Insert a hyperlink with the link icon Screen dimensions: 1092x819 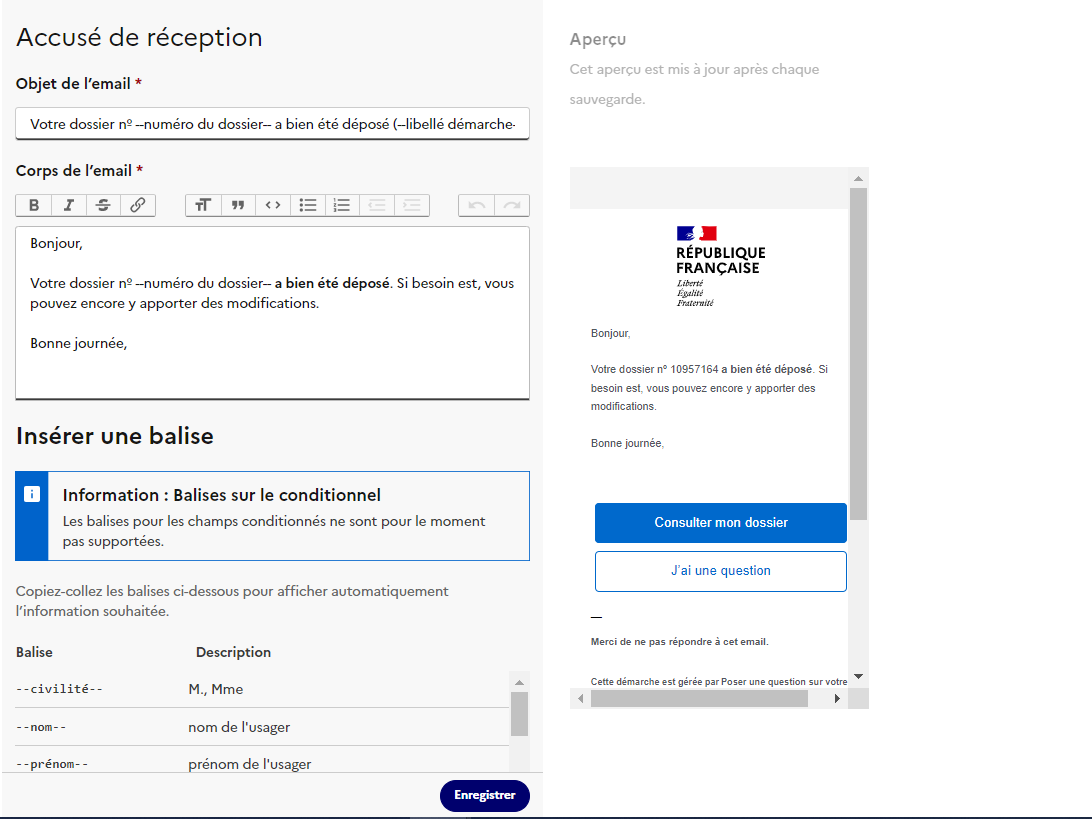(138, 205)
